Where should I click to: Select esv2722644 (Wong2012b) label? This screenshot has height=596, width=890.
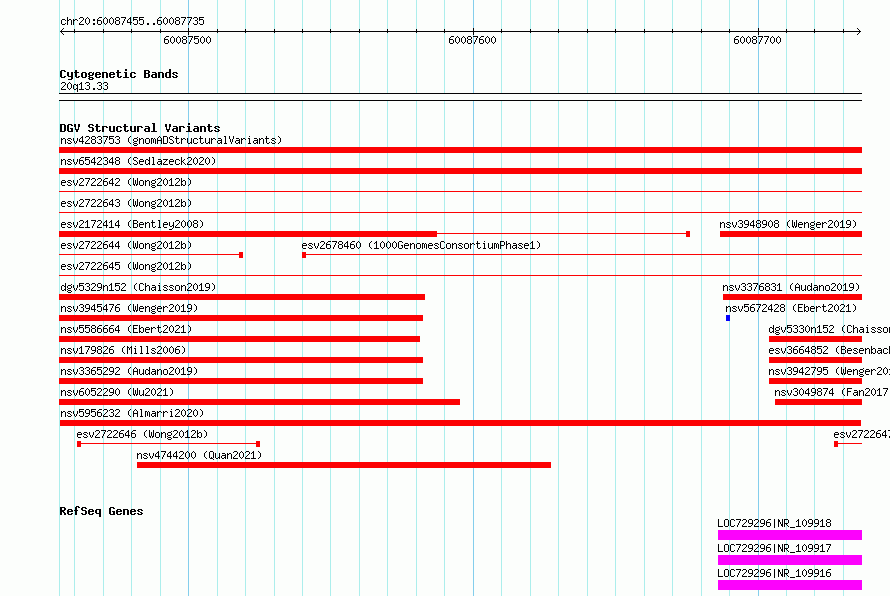pos(126,245)
